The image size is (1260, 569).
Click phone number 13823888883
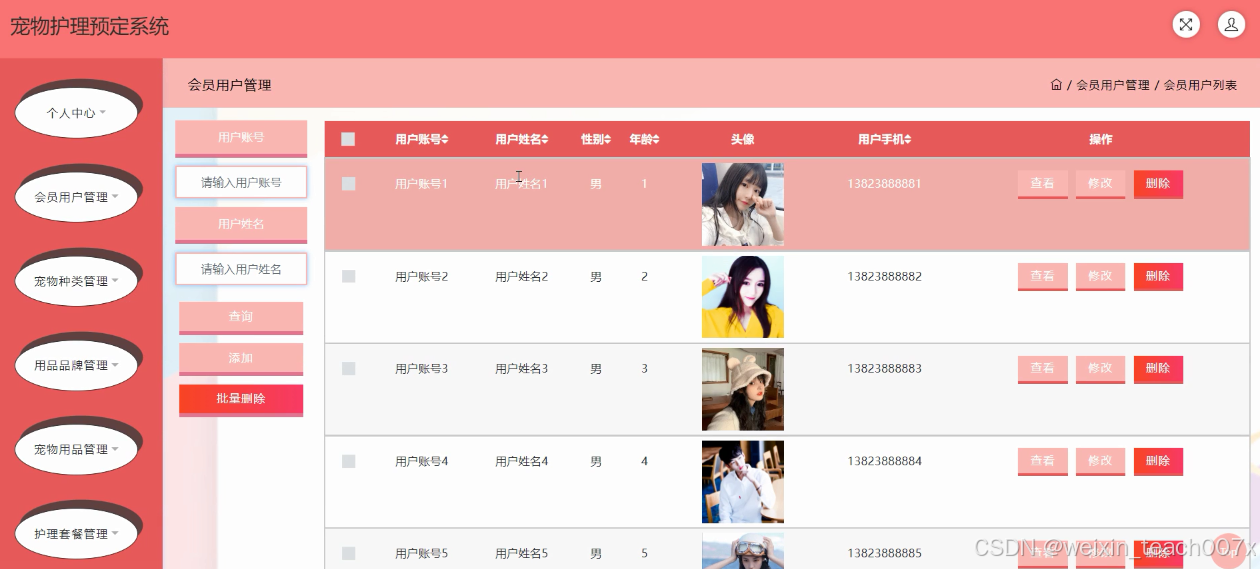pyautogui.click(x=884, y=369)
